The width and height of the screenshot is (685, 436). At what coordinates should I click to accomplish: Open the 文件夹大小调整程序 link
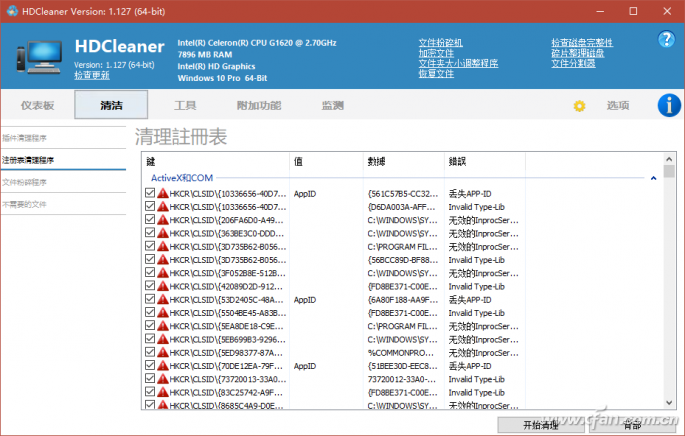(458, 63)
